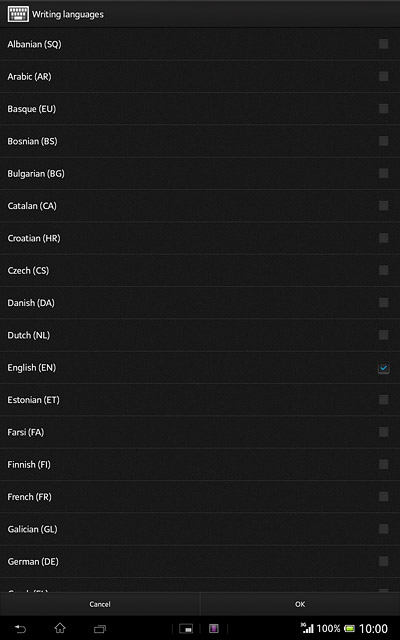This screenshot has width=400, height=640.
Task: Open the small apps window icon
Action: (186, 629)
